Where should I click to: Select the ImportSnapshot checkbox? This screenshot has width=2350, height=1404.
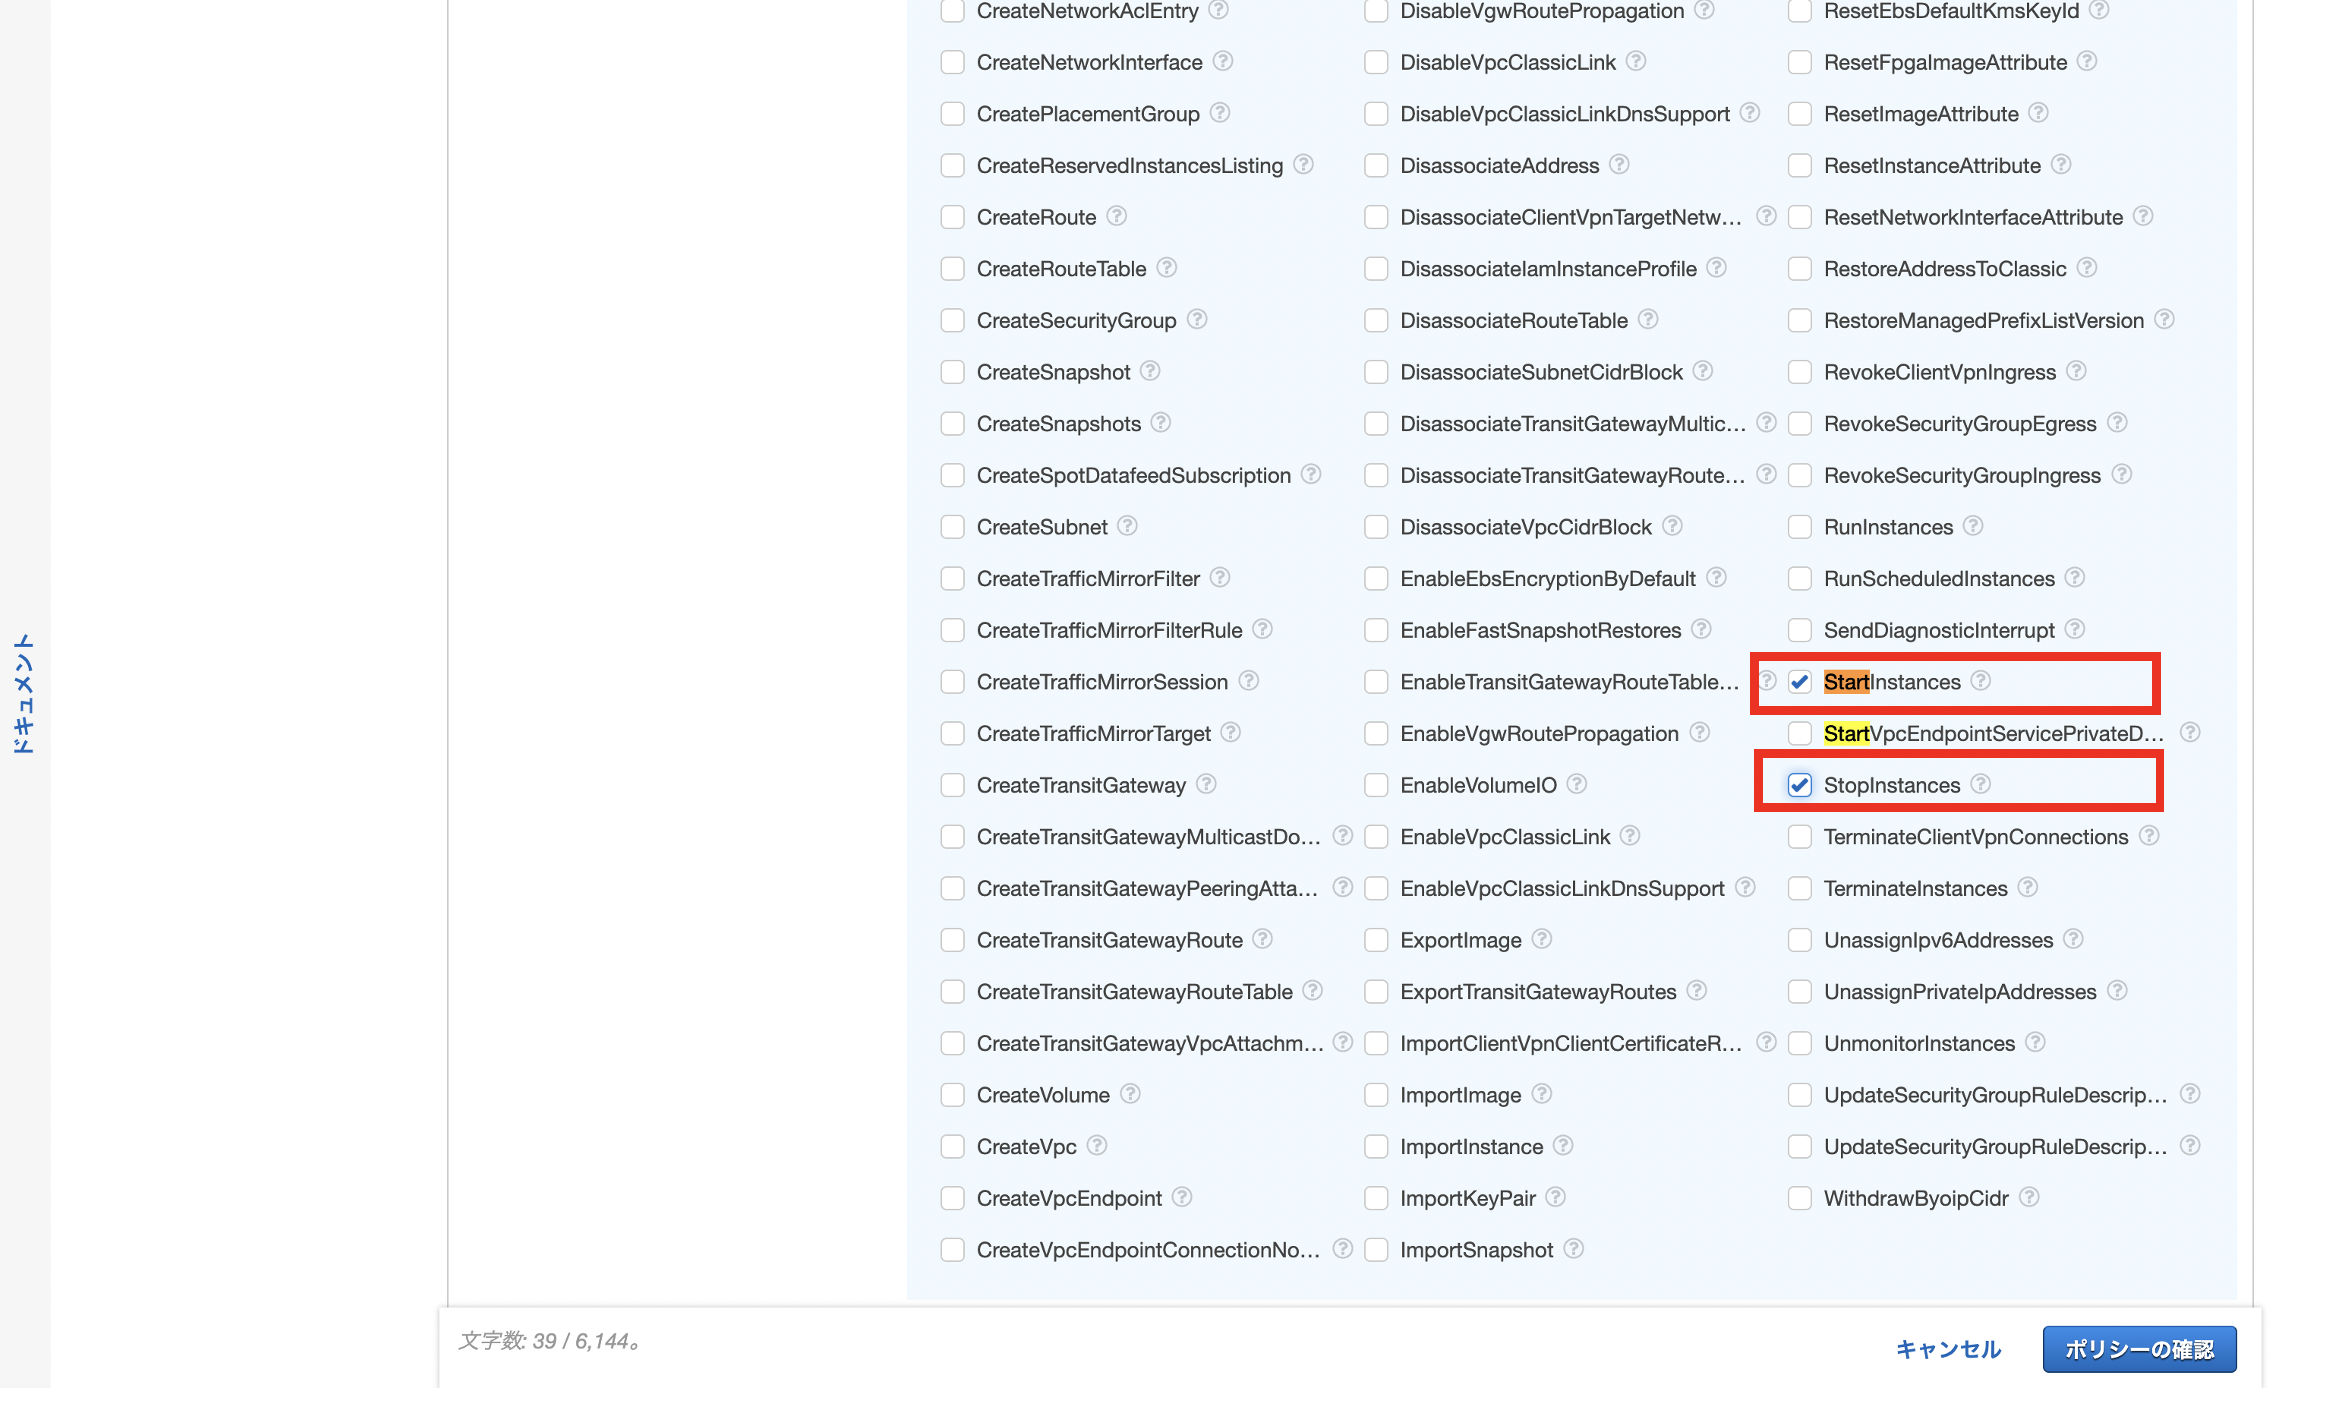point(1376,1249)
